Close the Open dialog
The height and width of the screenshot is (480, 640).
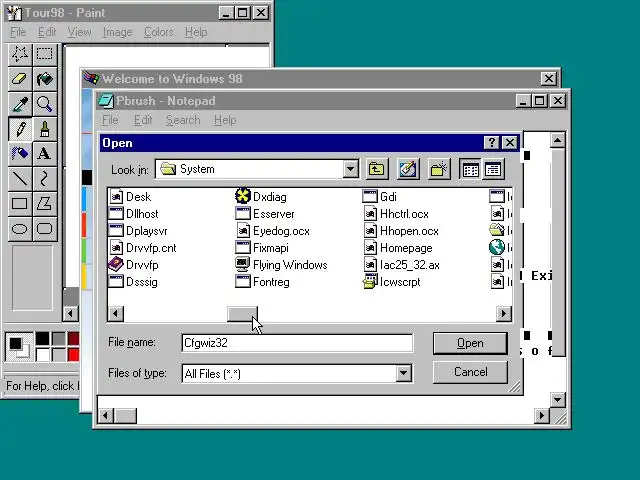(510, 142)
